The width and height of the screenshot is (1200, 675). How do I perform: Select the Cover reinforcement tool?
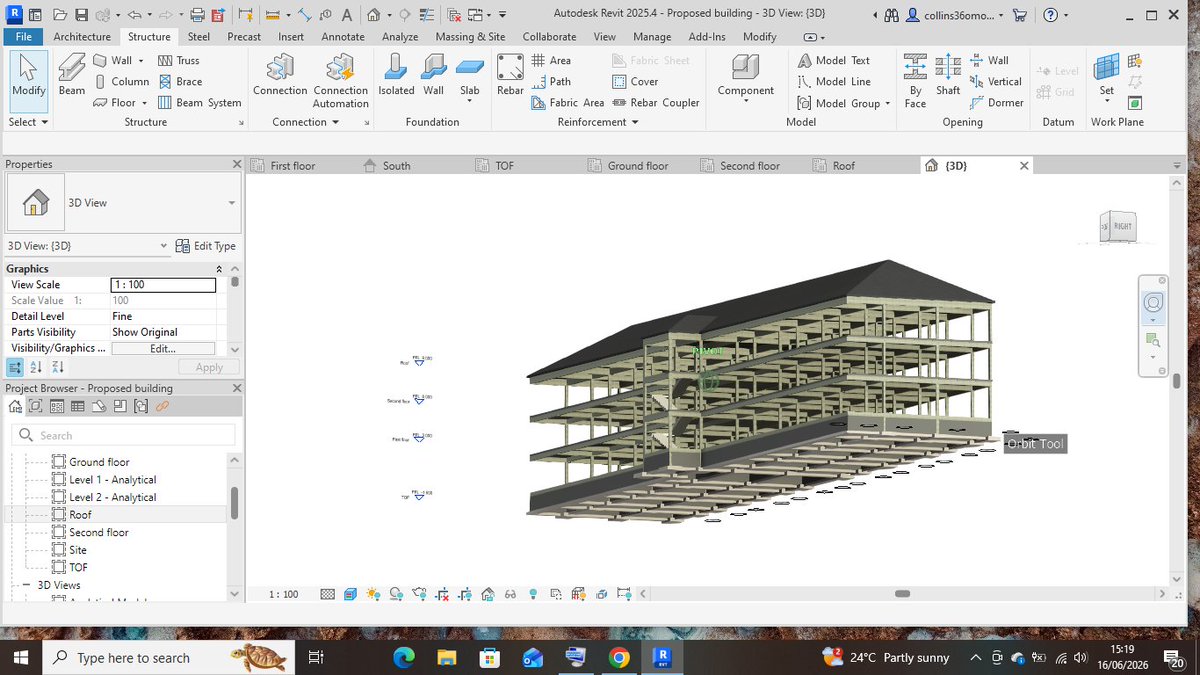pyautogui.click(x=635, y=82)
